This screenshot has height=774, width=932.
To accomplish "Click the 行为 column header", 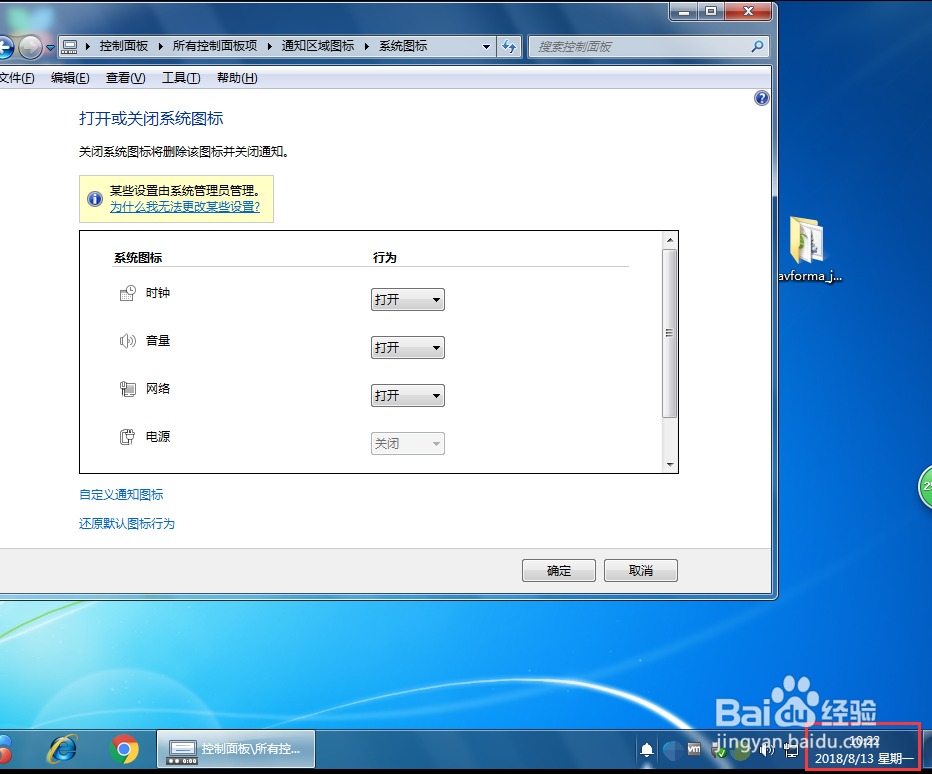I will click(385, 258).
